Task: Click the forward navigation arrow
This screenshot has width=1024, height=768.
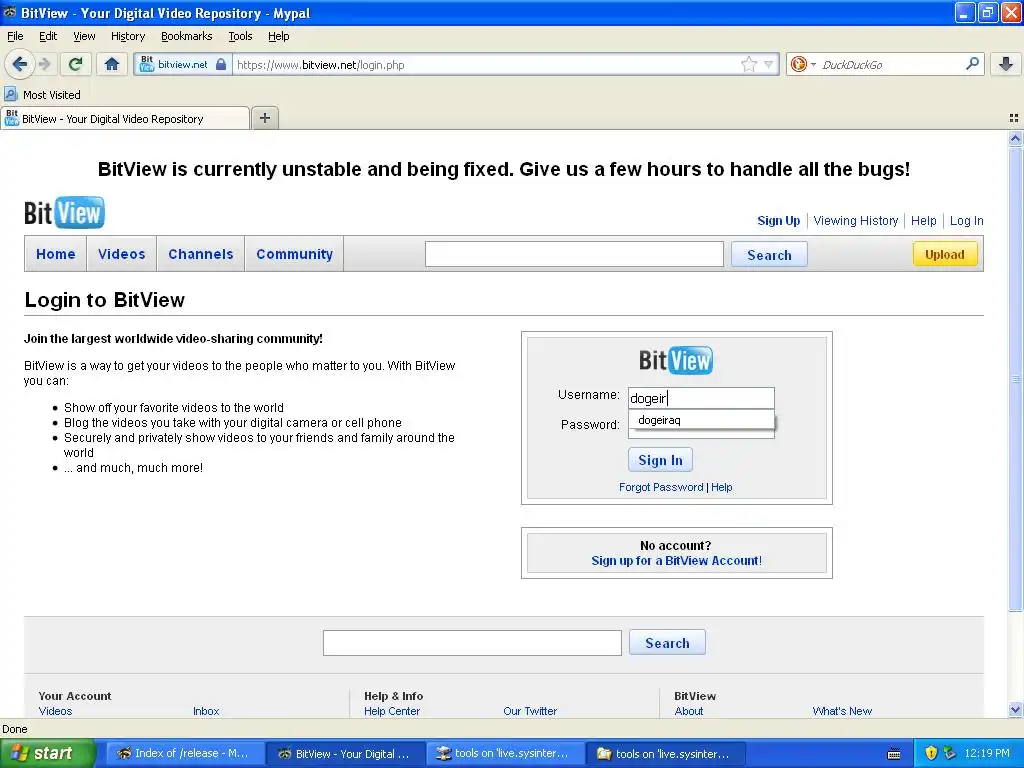Action: coord(44,64)
